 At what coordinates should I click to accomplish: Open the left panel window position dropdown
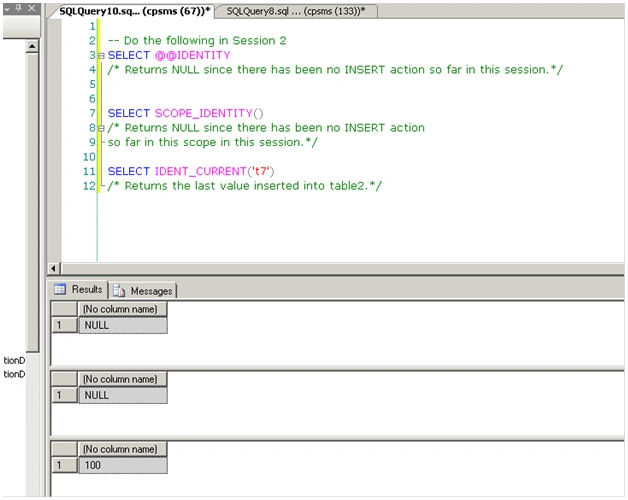click(7, 8)
